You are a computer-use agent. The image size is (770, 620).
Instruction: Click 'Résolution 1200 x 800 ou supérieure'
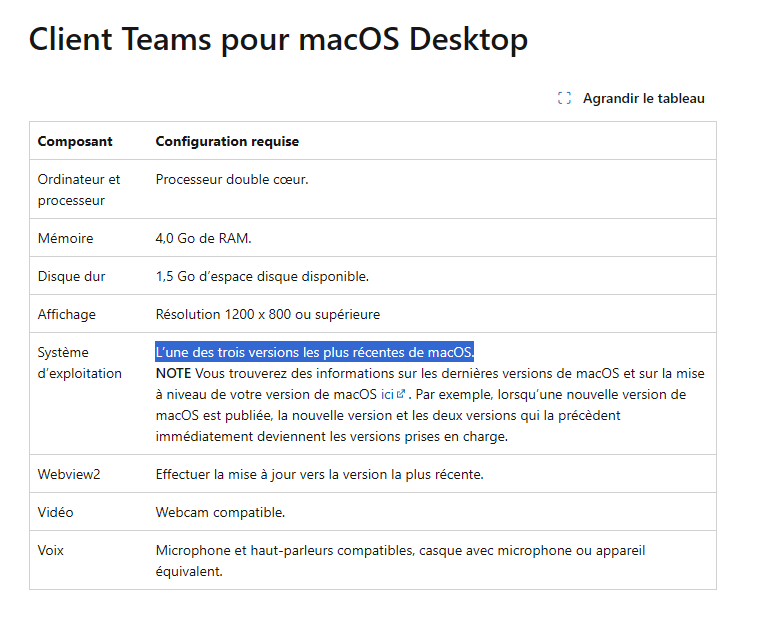click(x=268, y=315)
